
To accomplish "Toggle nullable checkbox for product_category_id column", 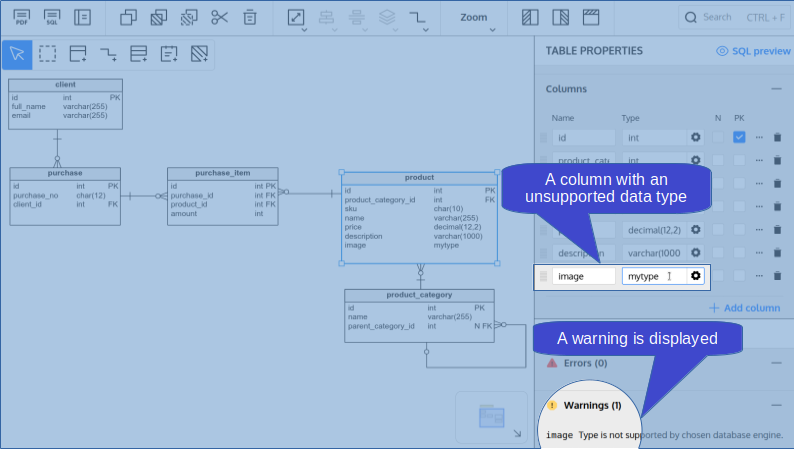I will pyautogui.click(x=718, y=160).
